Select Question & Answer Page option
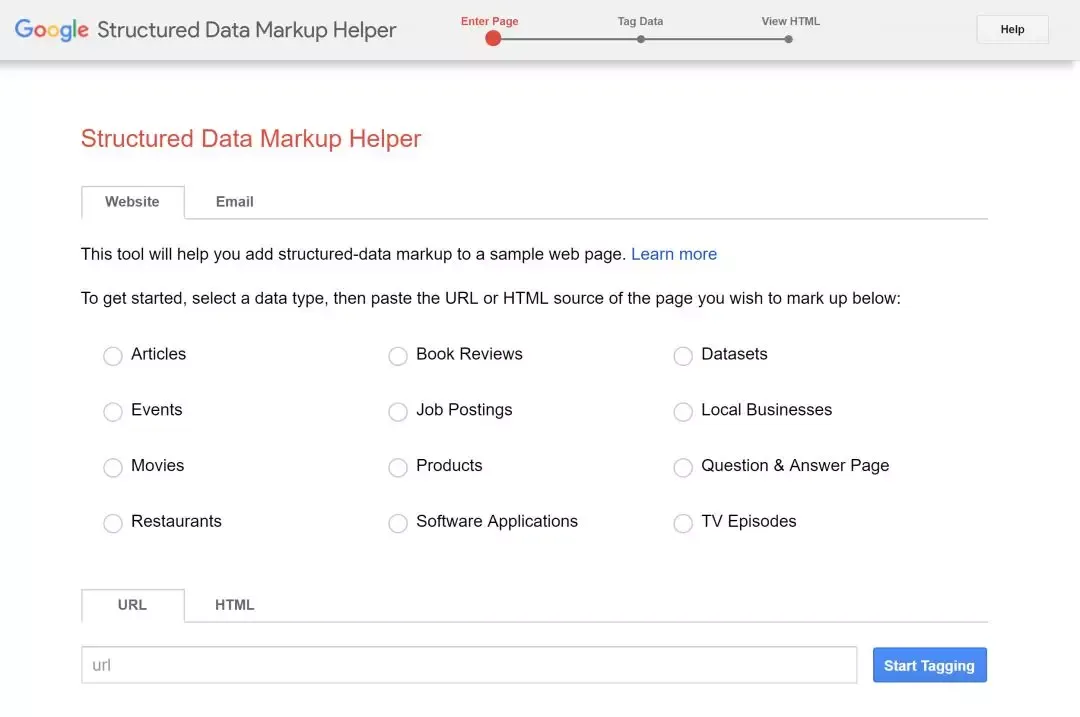 click(x=683, y=468)
